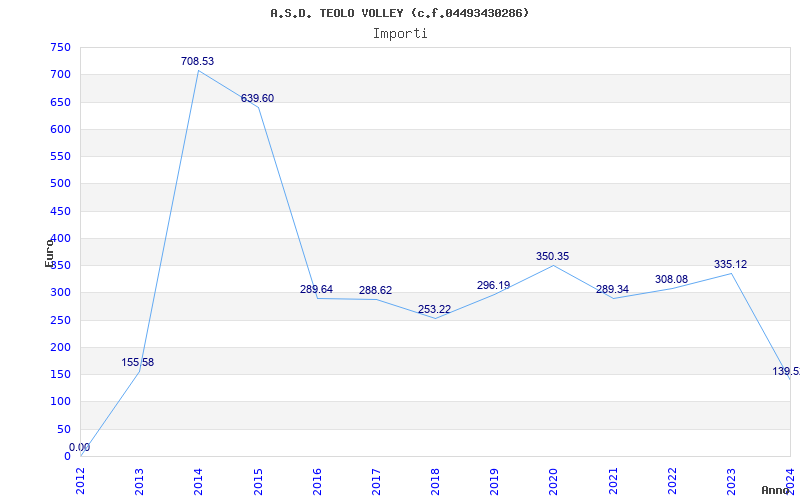Click the 308.08 data label
The image size is (800, 500).
671,280
